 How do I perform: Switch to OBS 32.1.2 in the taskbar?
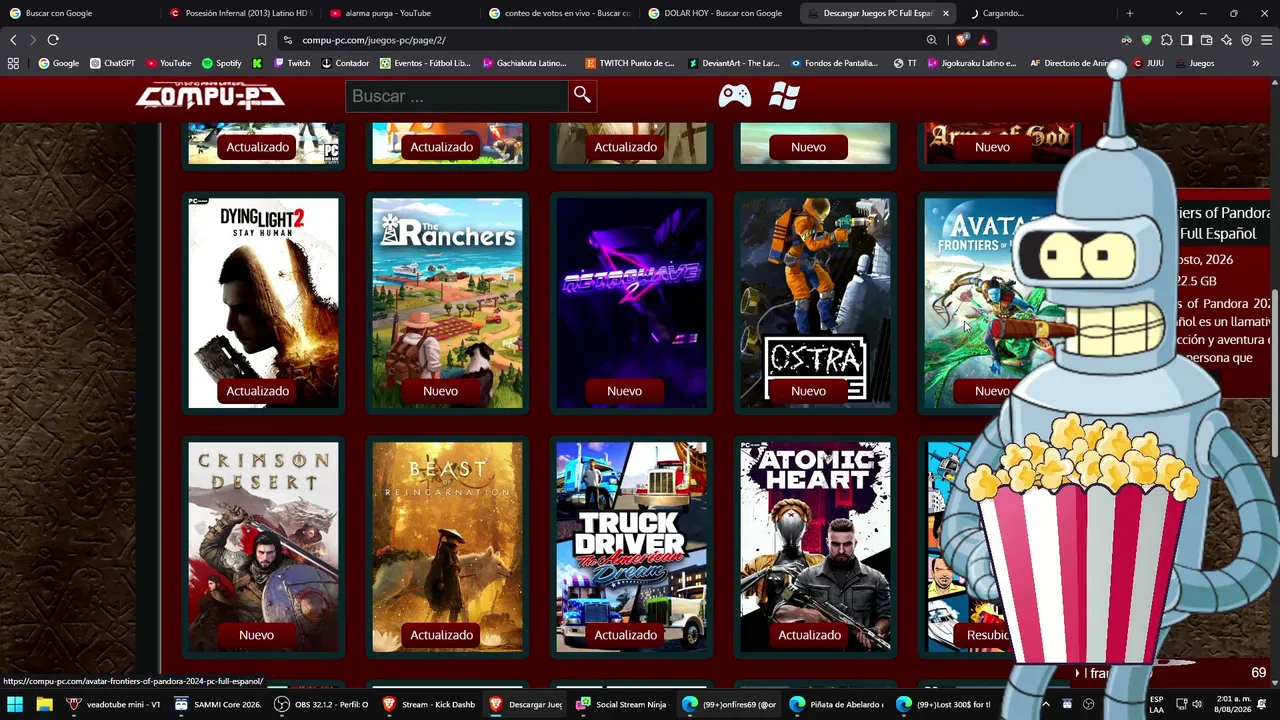pos(322,704)
